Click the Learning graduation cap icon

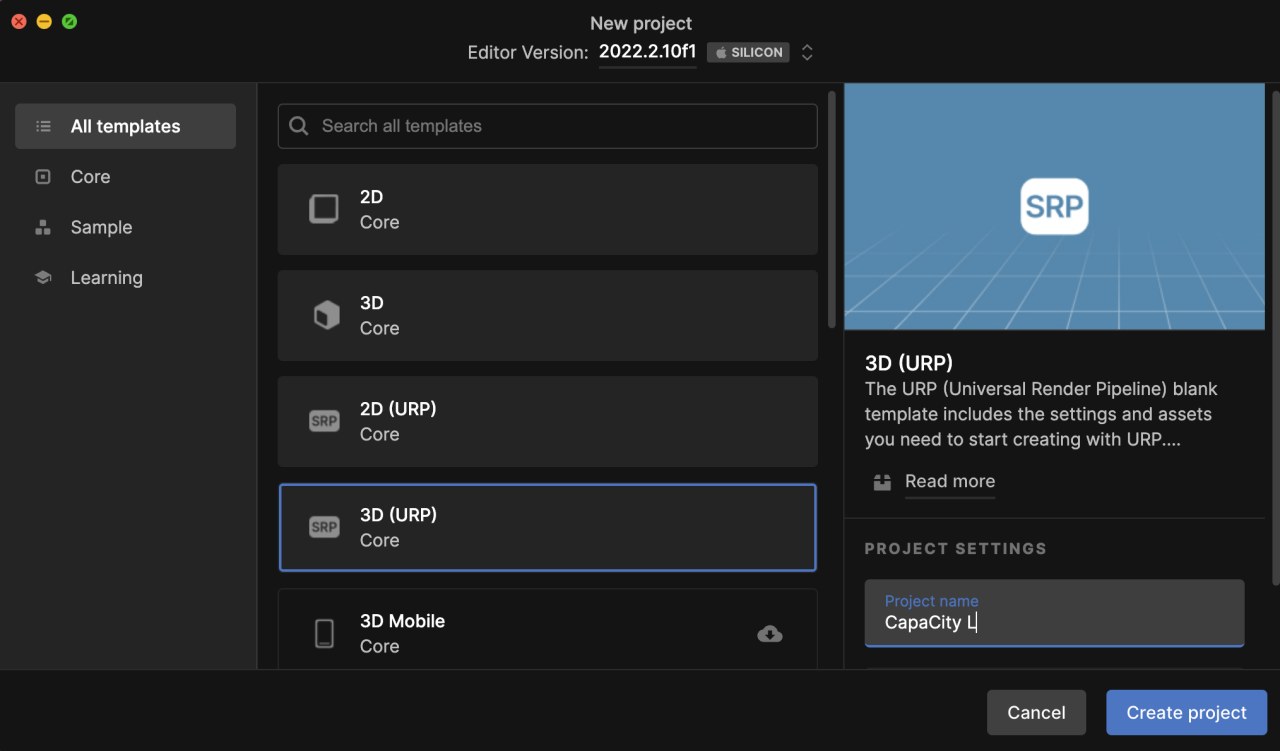(43, 278)
